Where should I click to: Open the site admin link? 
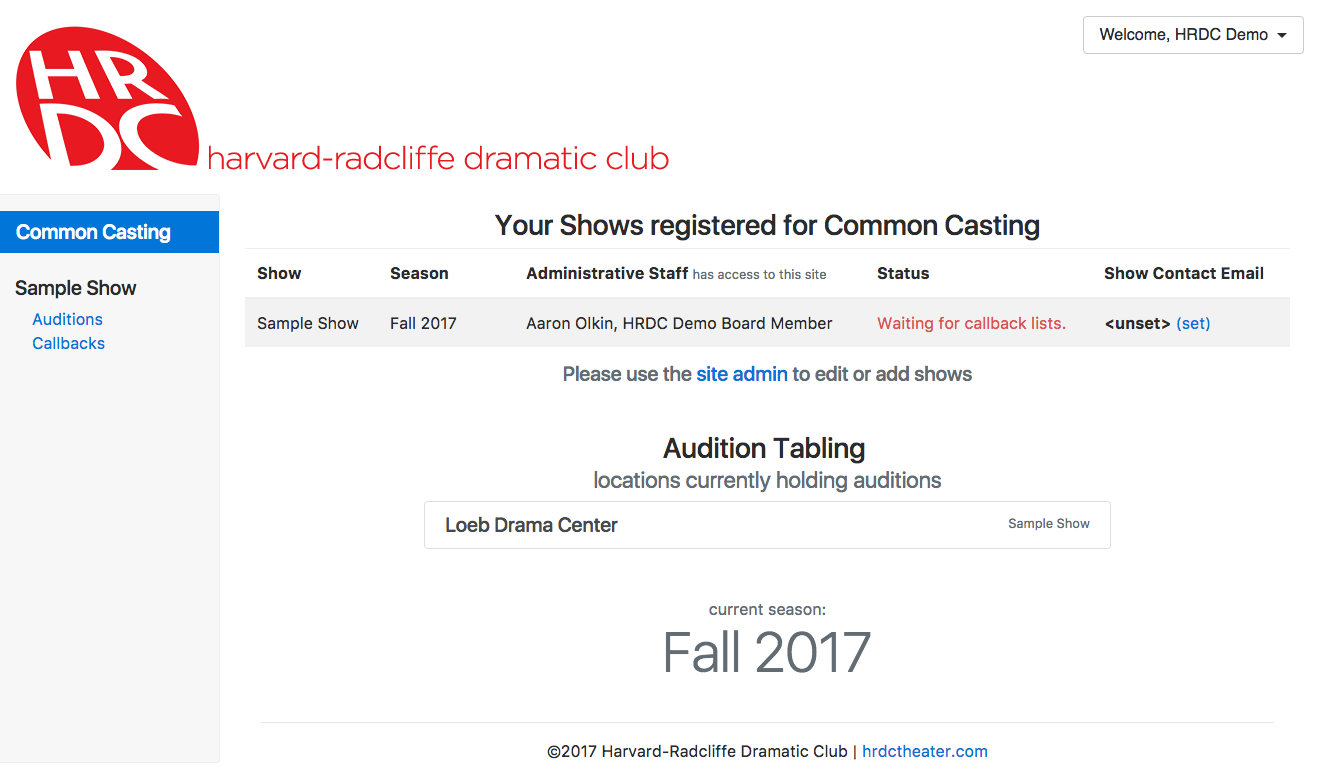point(742,374)
